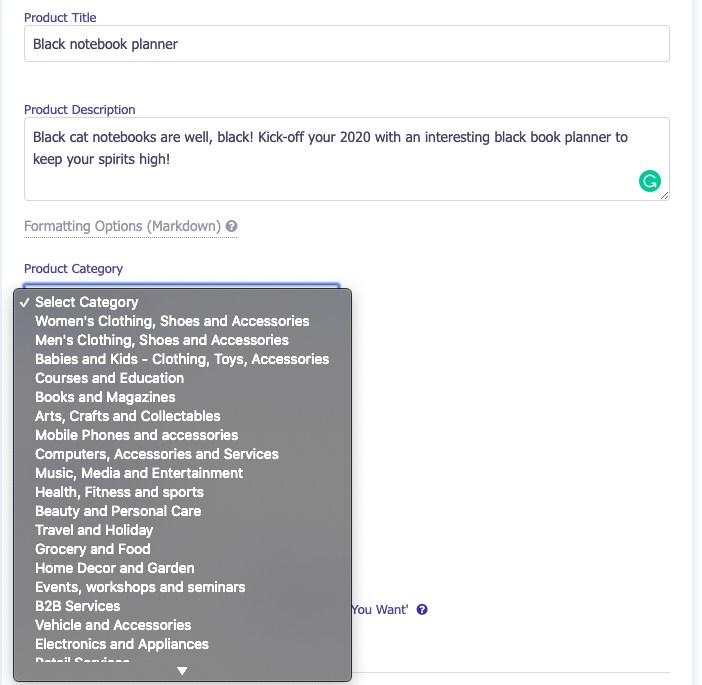This screenshot has width=702, height=685.
Task: Select Health, Fitness and sports
Action: (x=119, y=492)
